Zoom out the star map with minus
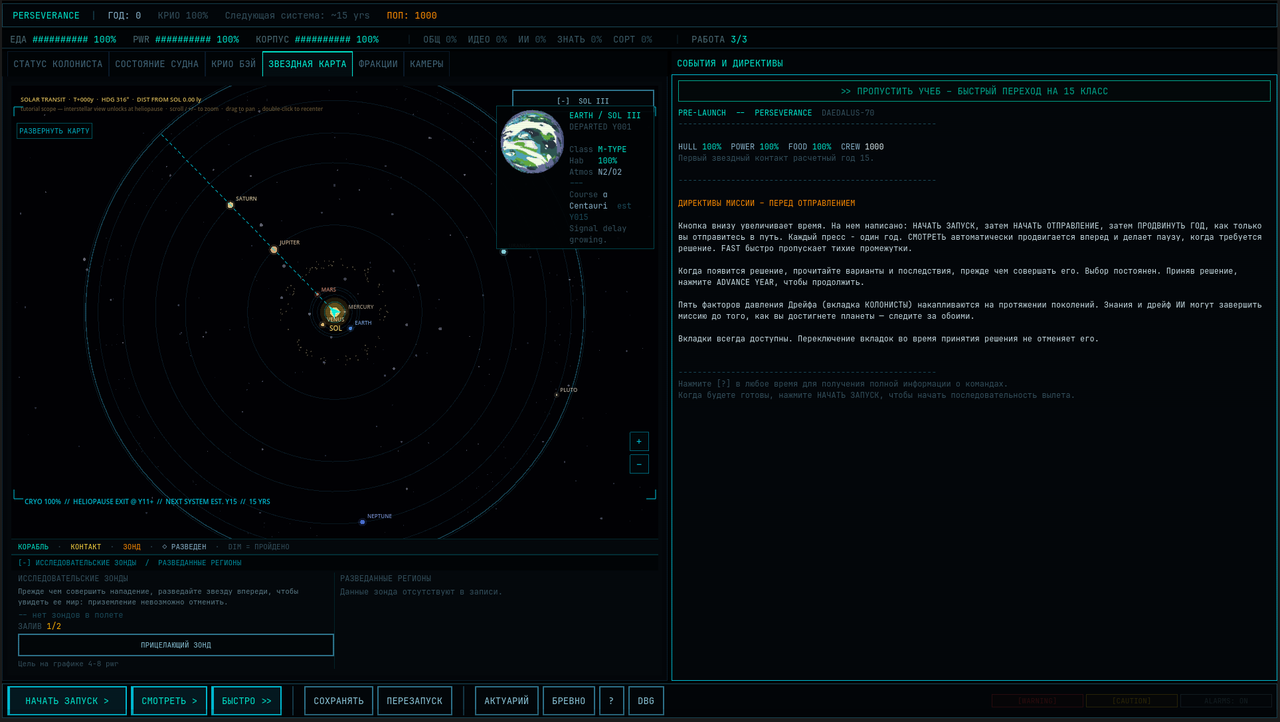The height and width of the screenshot is (722, 1280). (x=639, y=464)
